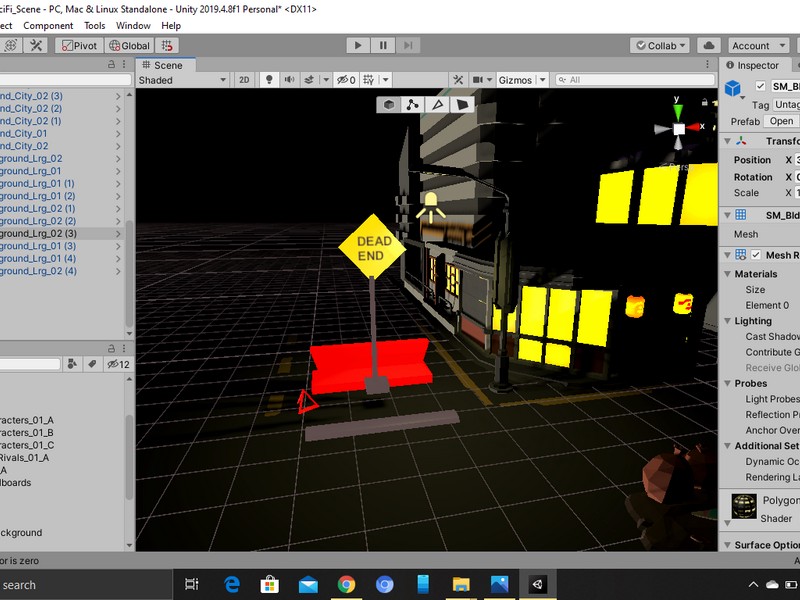Open the Component menu
Screen dimensions: 800x600
tap(48, 25)
